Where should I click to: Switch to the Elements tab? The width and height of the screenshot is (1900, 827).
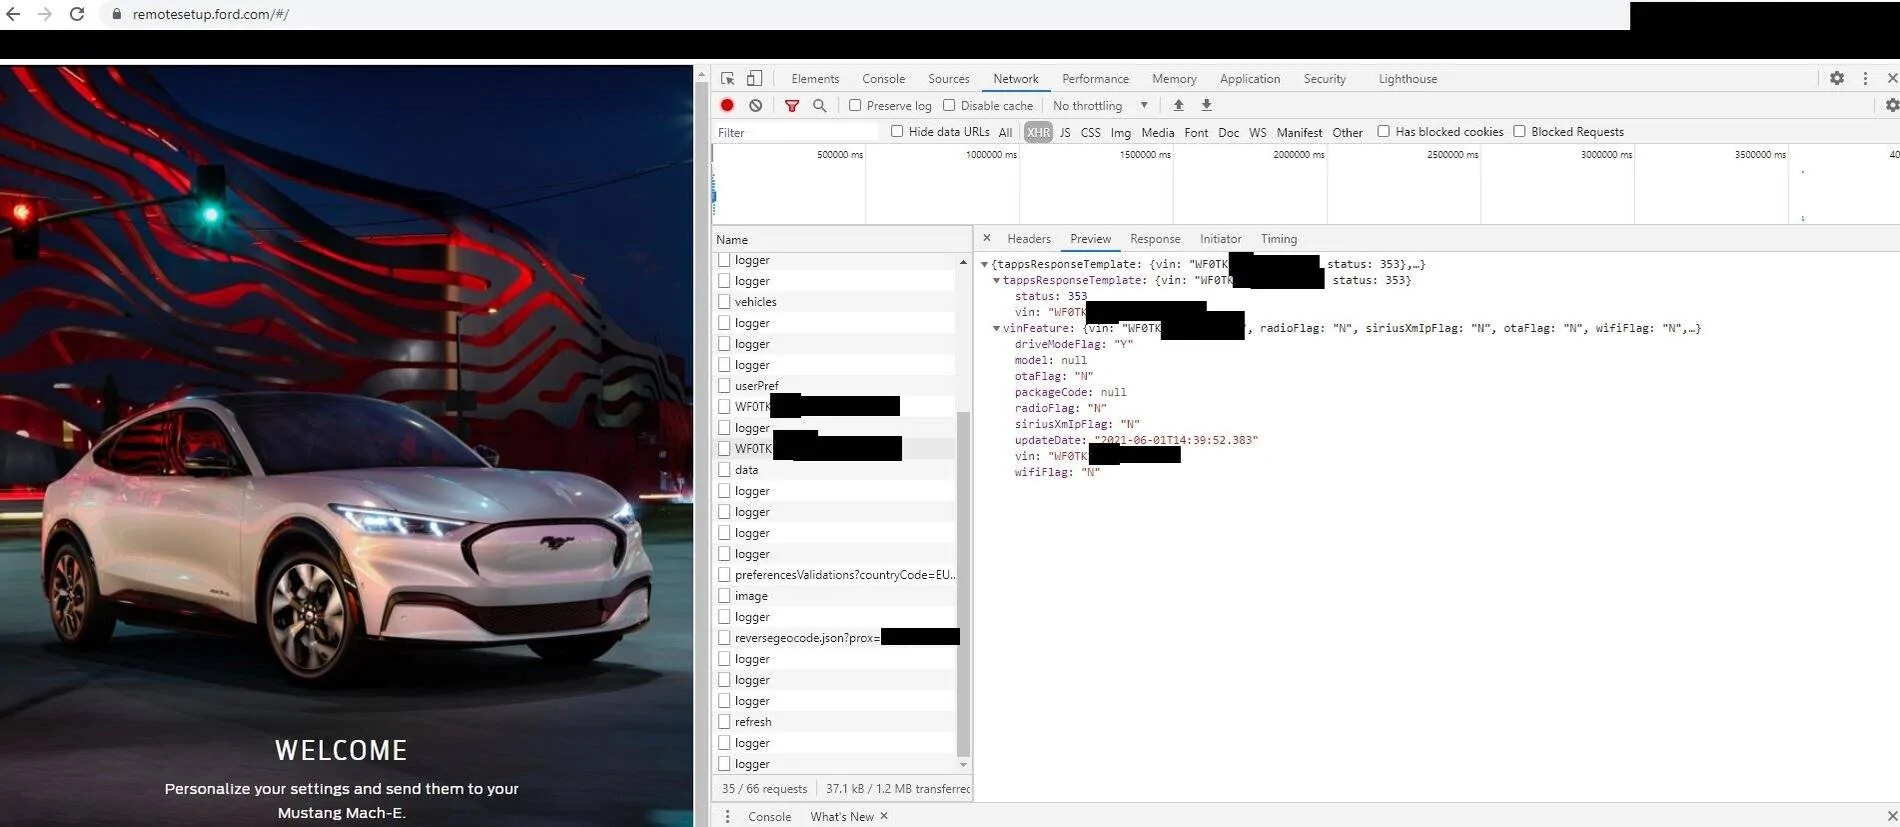[815, 79]
